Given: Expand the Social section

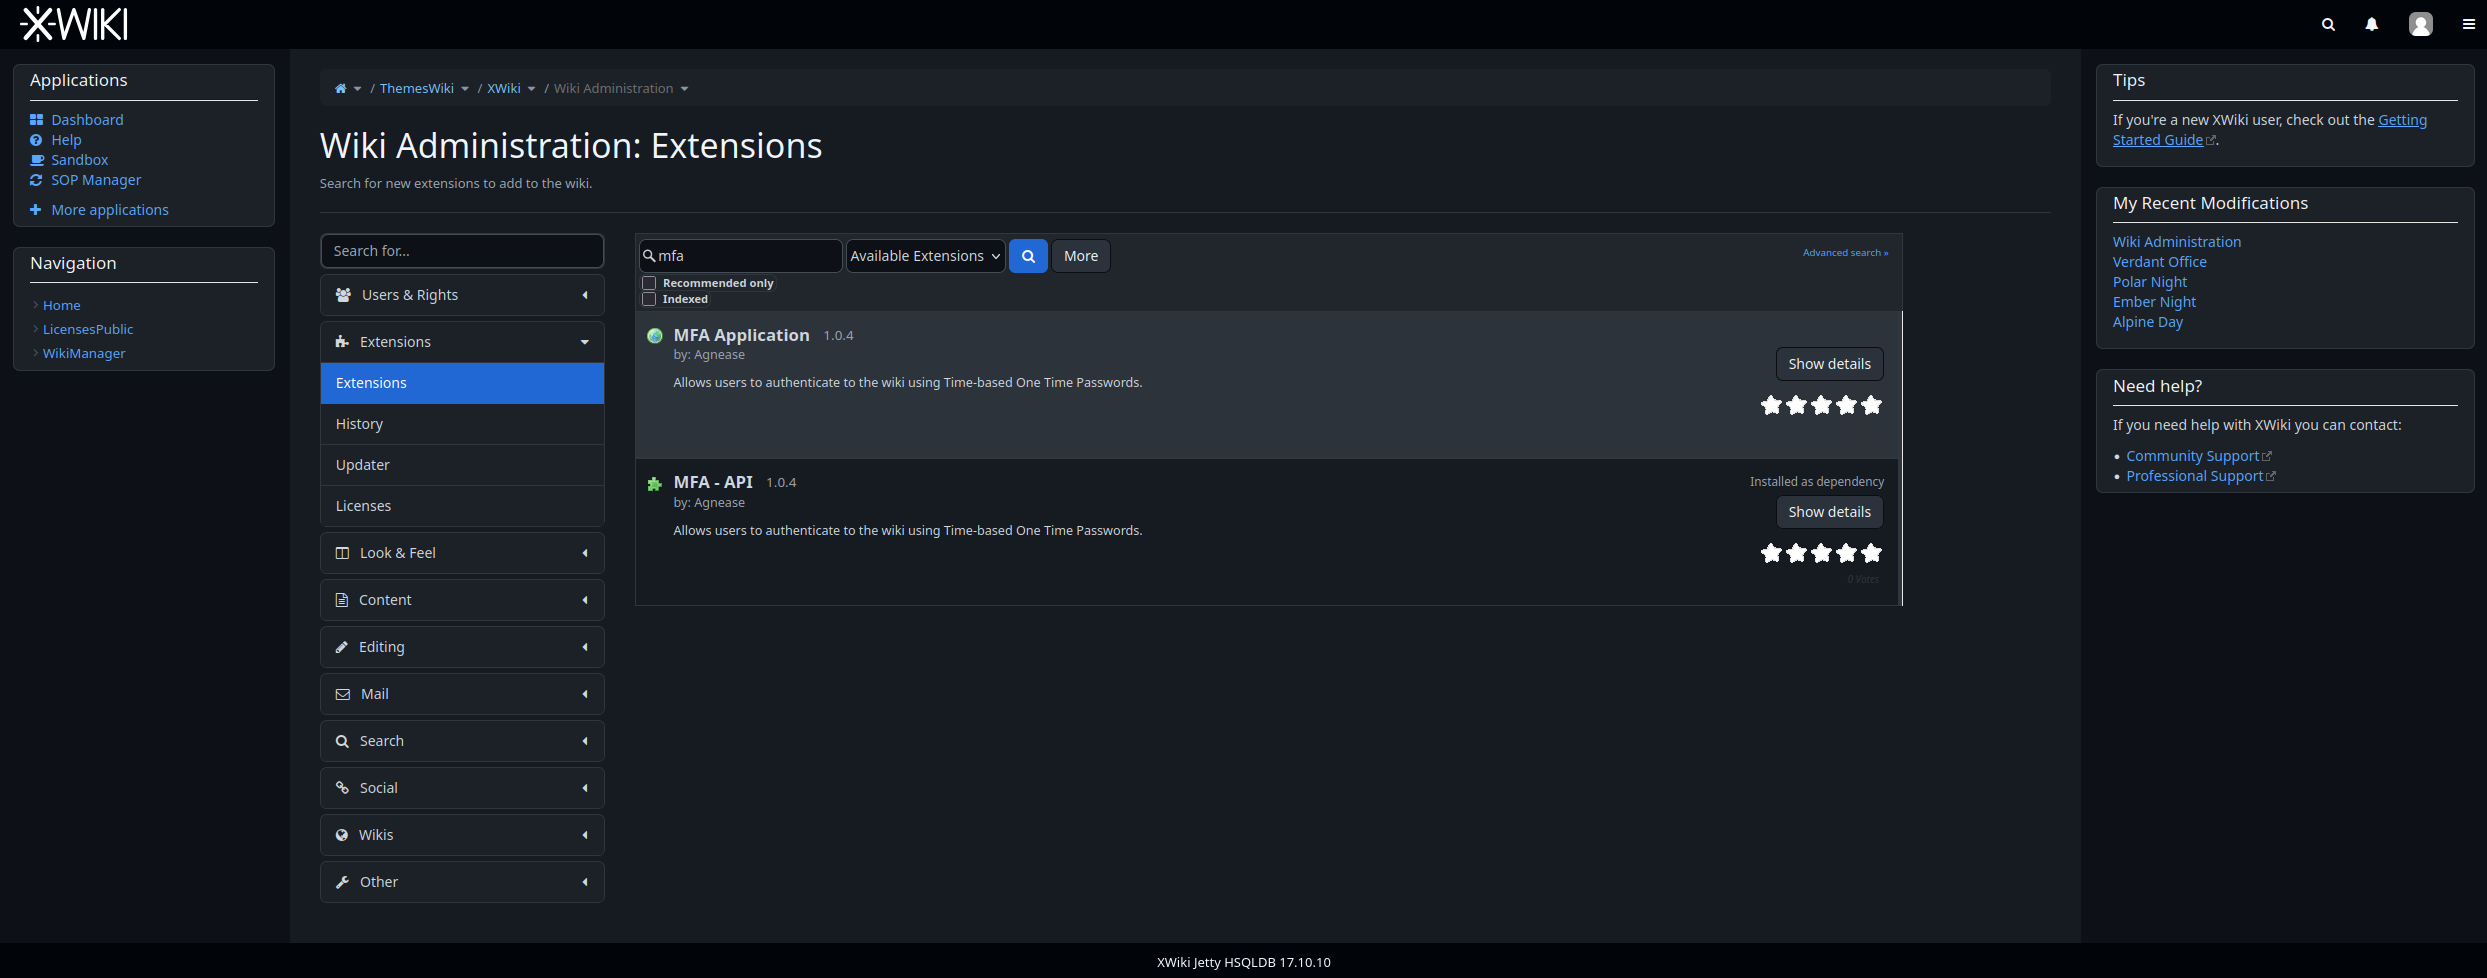Looking at the screenshot, I should tap(462, 788).
